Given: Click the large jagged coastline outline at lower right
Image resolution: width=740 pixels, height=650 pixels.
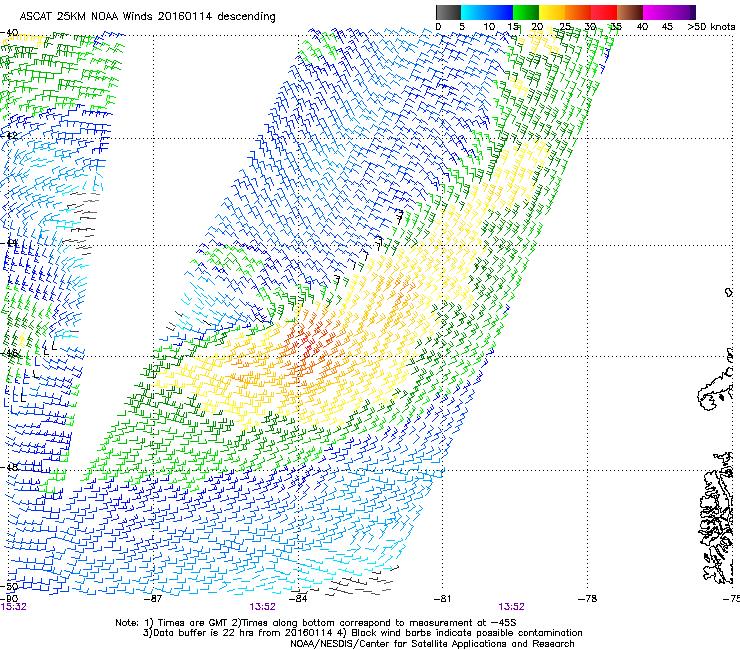Looking at the screenshot, I should click(x=716, y=518).
